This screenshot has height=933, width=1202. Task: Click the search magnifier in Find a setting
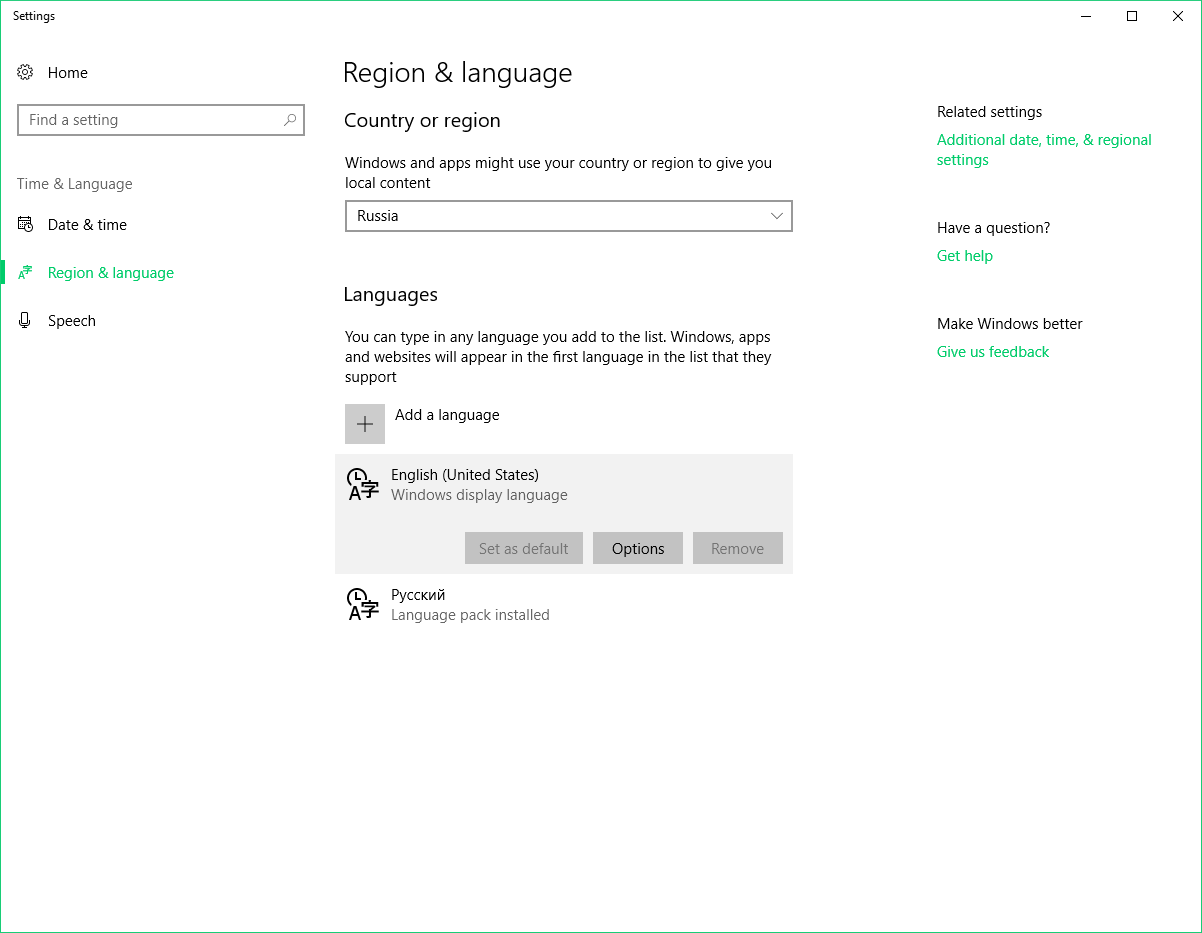coord(290,120)
